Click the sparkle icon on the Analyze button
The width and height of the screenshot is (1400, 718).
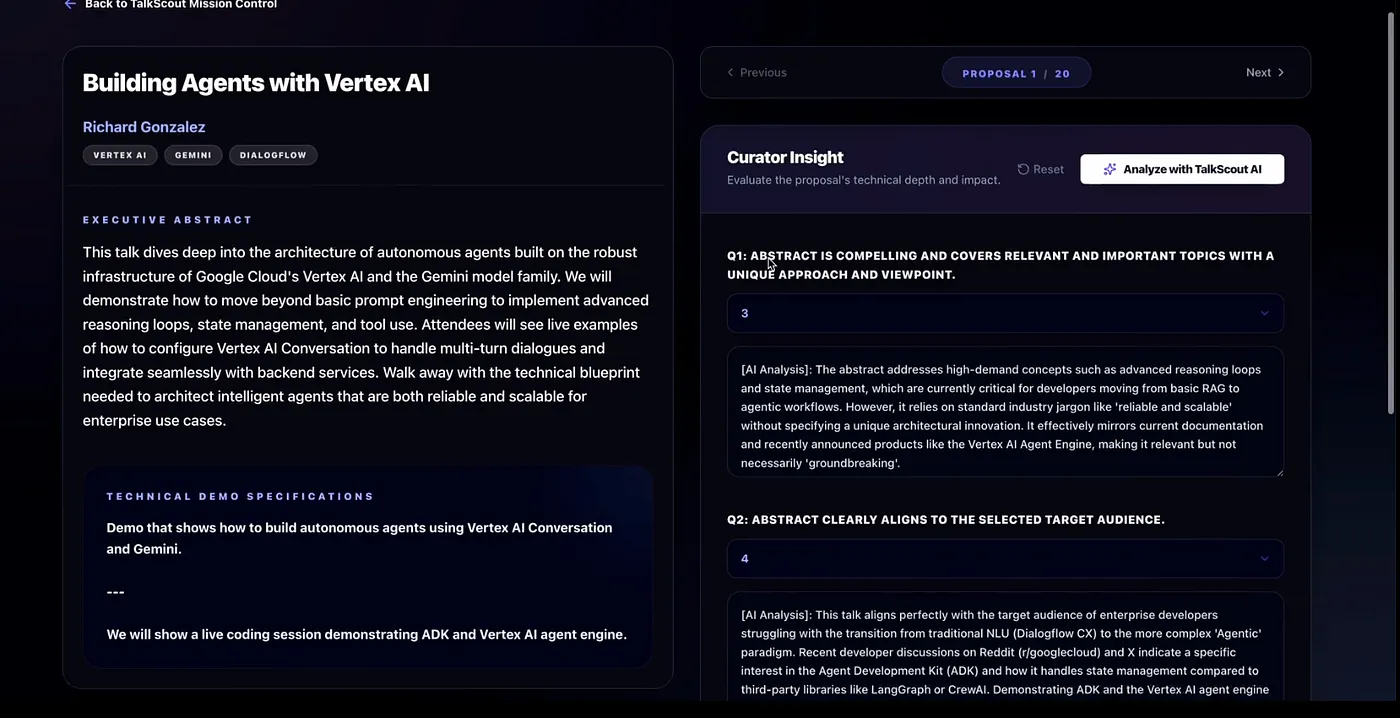(1110, 169)
